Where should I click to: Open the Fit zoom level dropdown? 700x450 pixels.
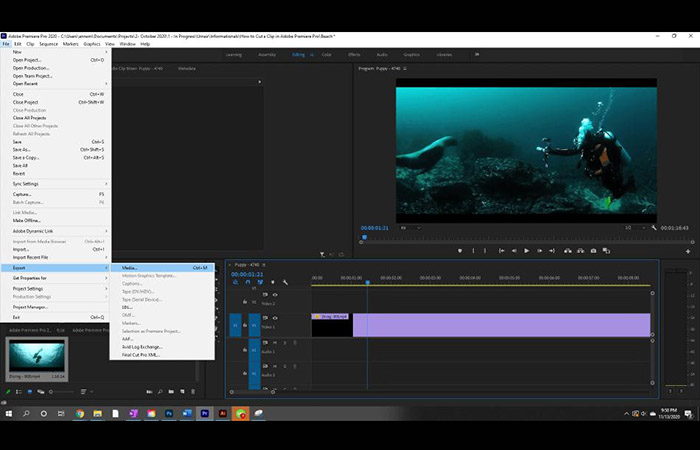click(x=410, y=228)
